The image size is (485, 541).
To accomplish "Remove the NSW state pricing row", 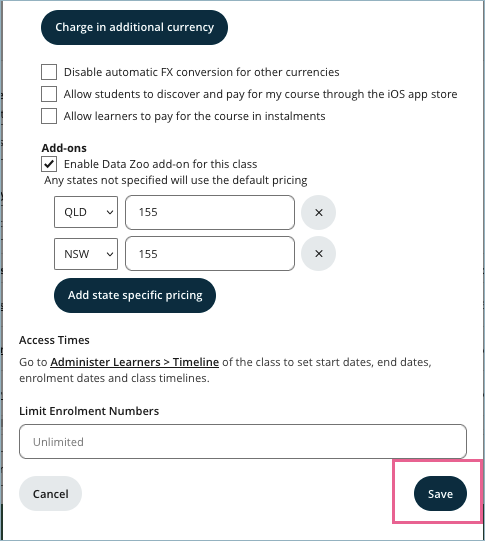I will click(318, 254).
